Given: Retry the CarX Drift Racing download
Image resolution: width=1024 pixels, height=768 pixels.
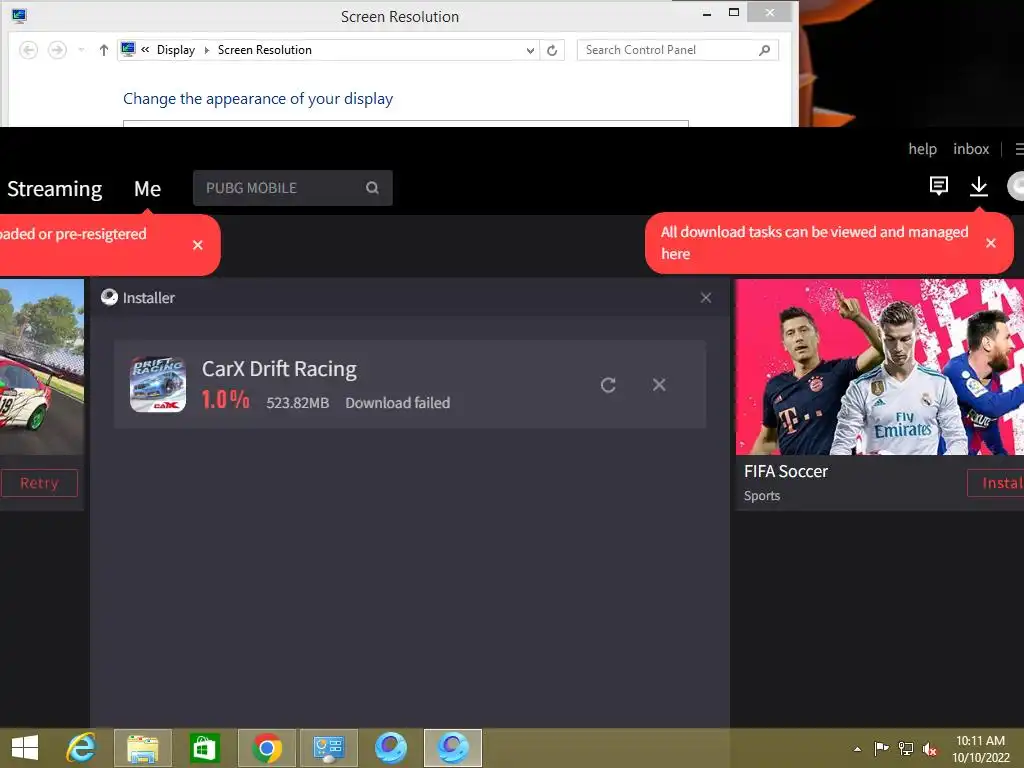Looking at the screenshot, I should [x=608, y=385].
